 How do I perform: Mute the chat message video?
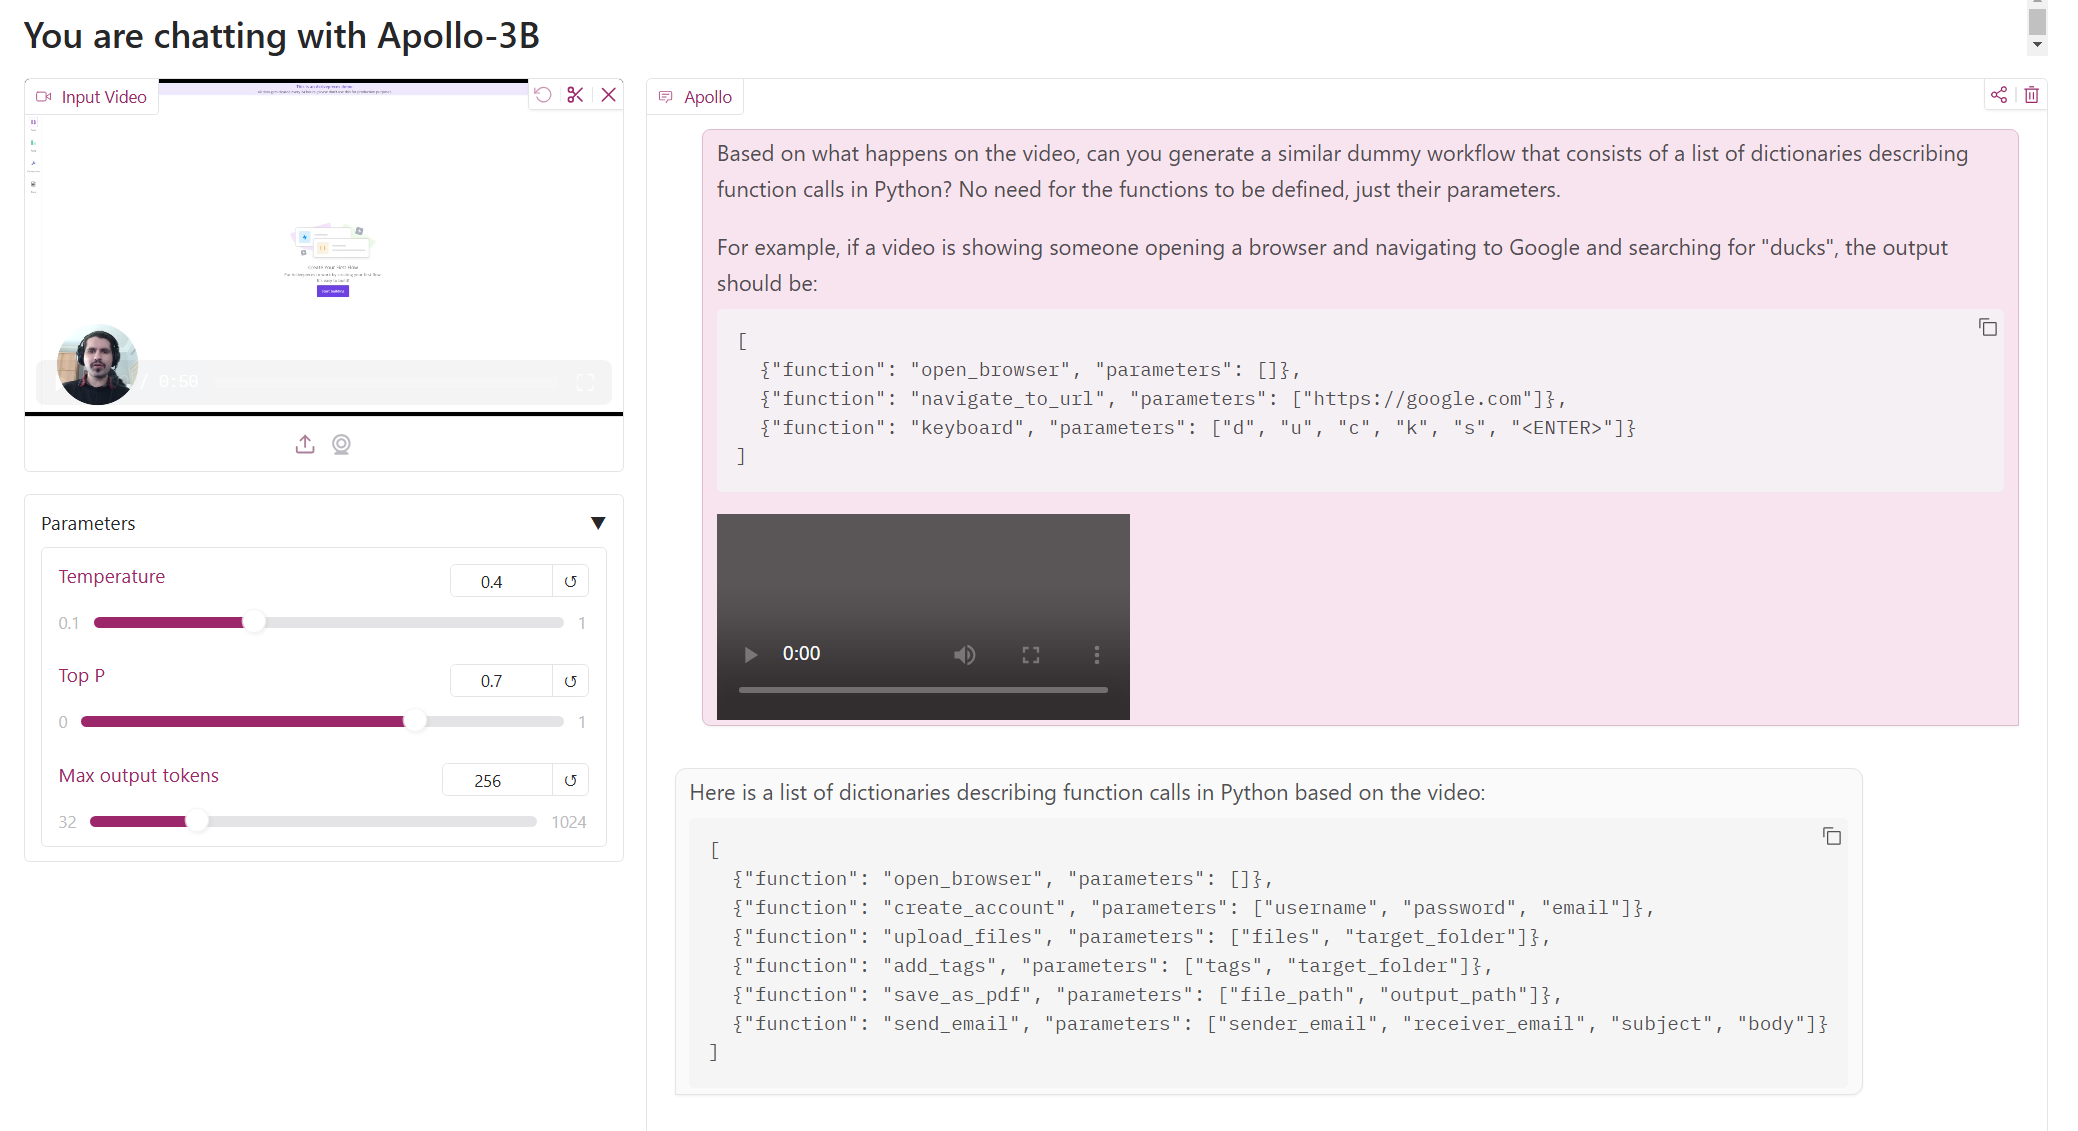point(964,654)
